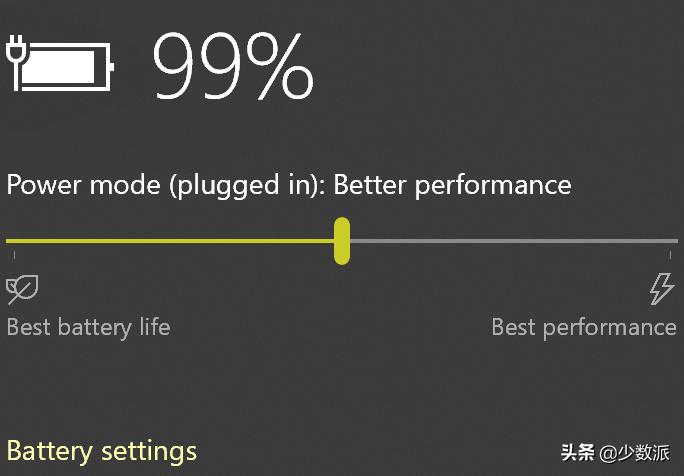Click the power mode slider thumb
The width and height of the screenshot is (684, 476).
pos(342,241)
